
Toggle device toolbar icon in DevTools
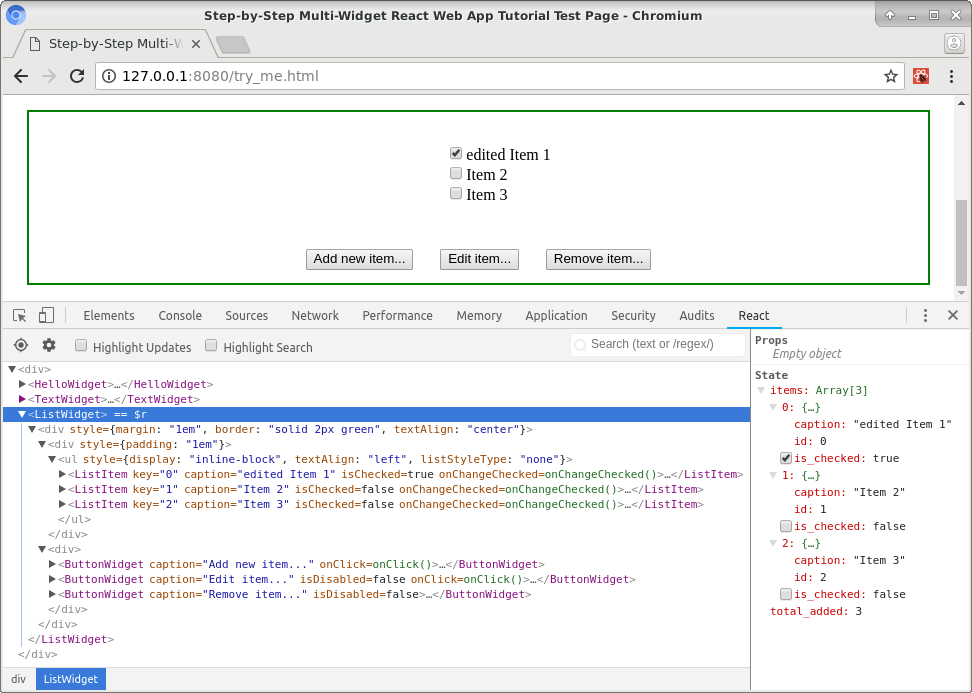pos(46,315)
